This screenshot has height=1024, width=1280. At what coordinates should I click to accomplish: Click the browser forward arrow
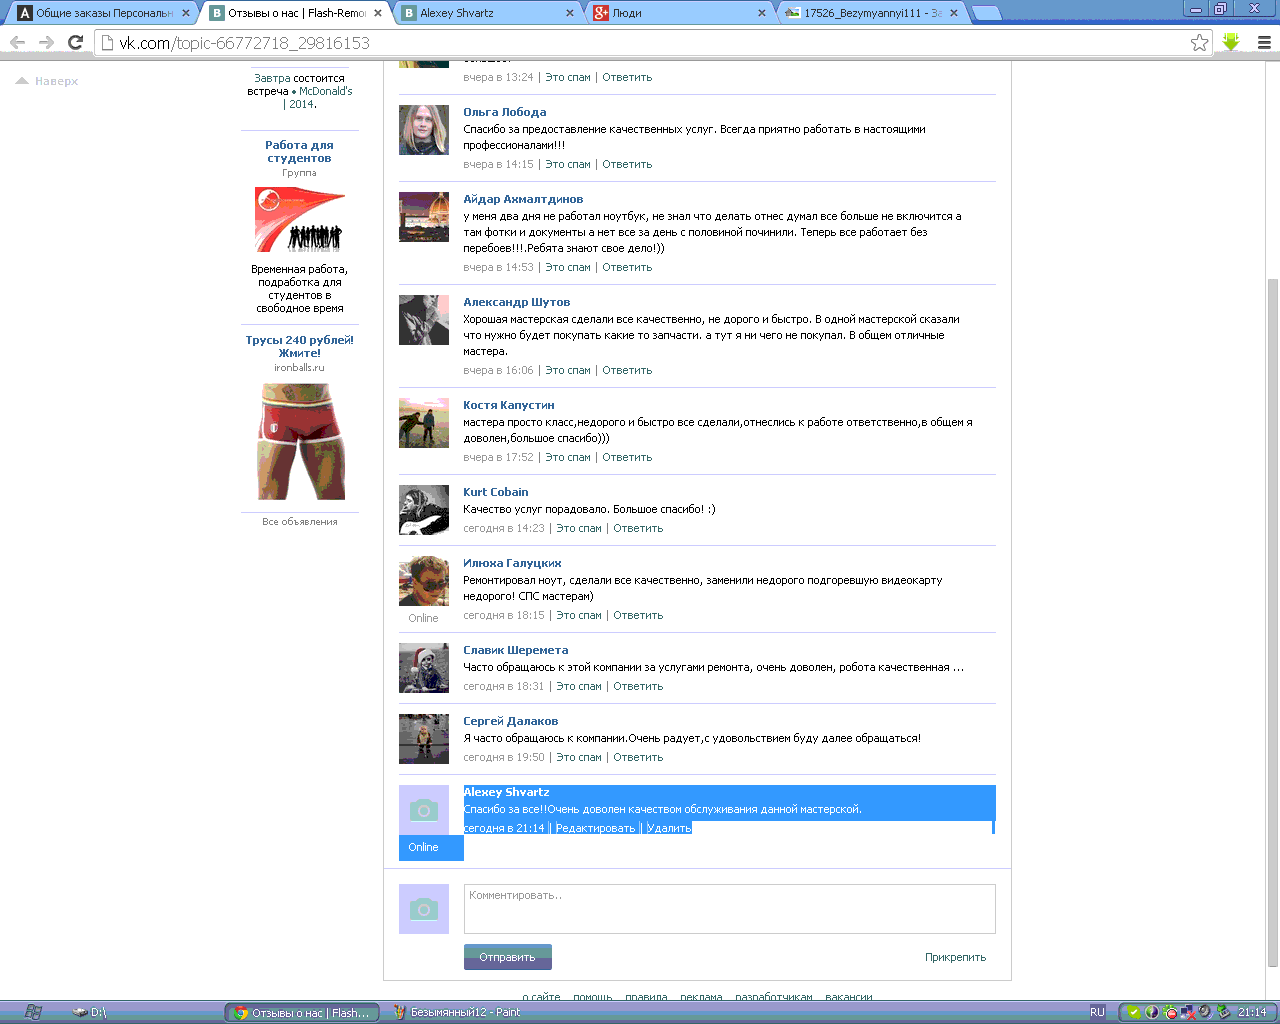click(x=46, y=42)
